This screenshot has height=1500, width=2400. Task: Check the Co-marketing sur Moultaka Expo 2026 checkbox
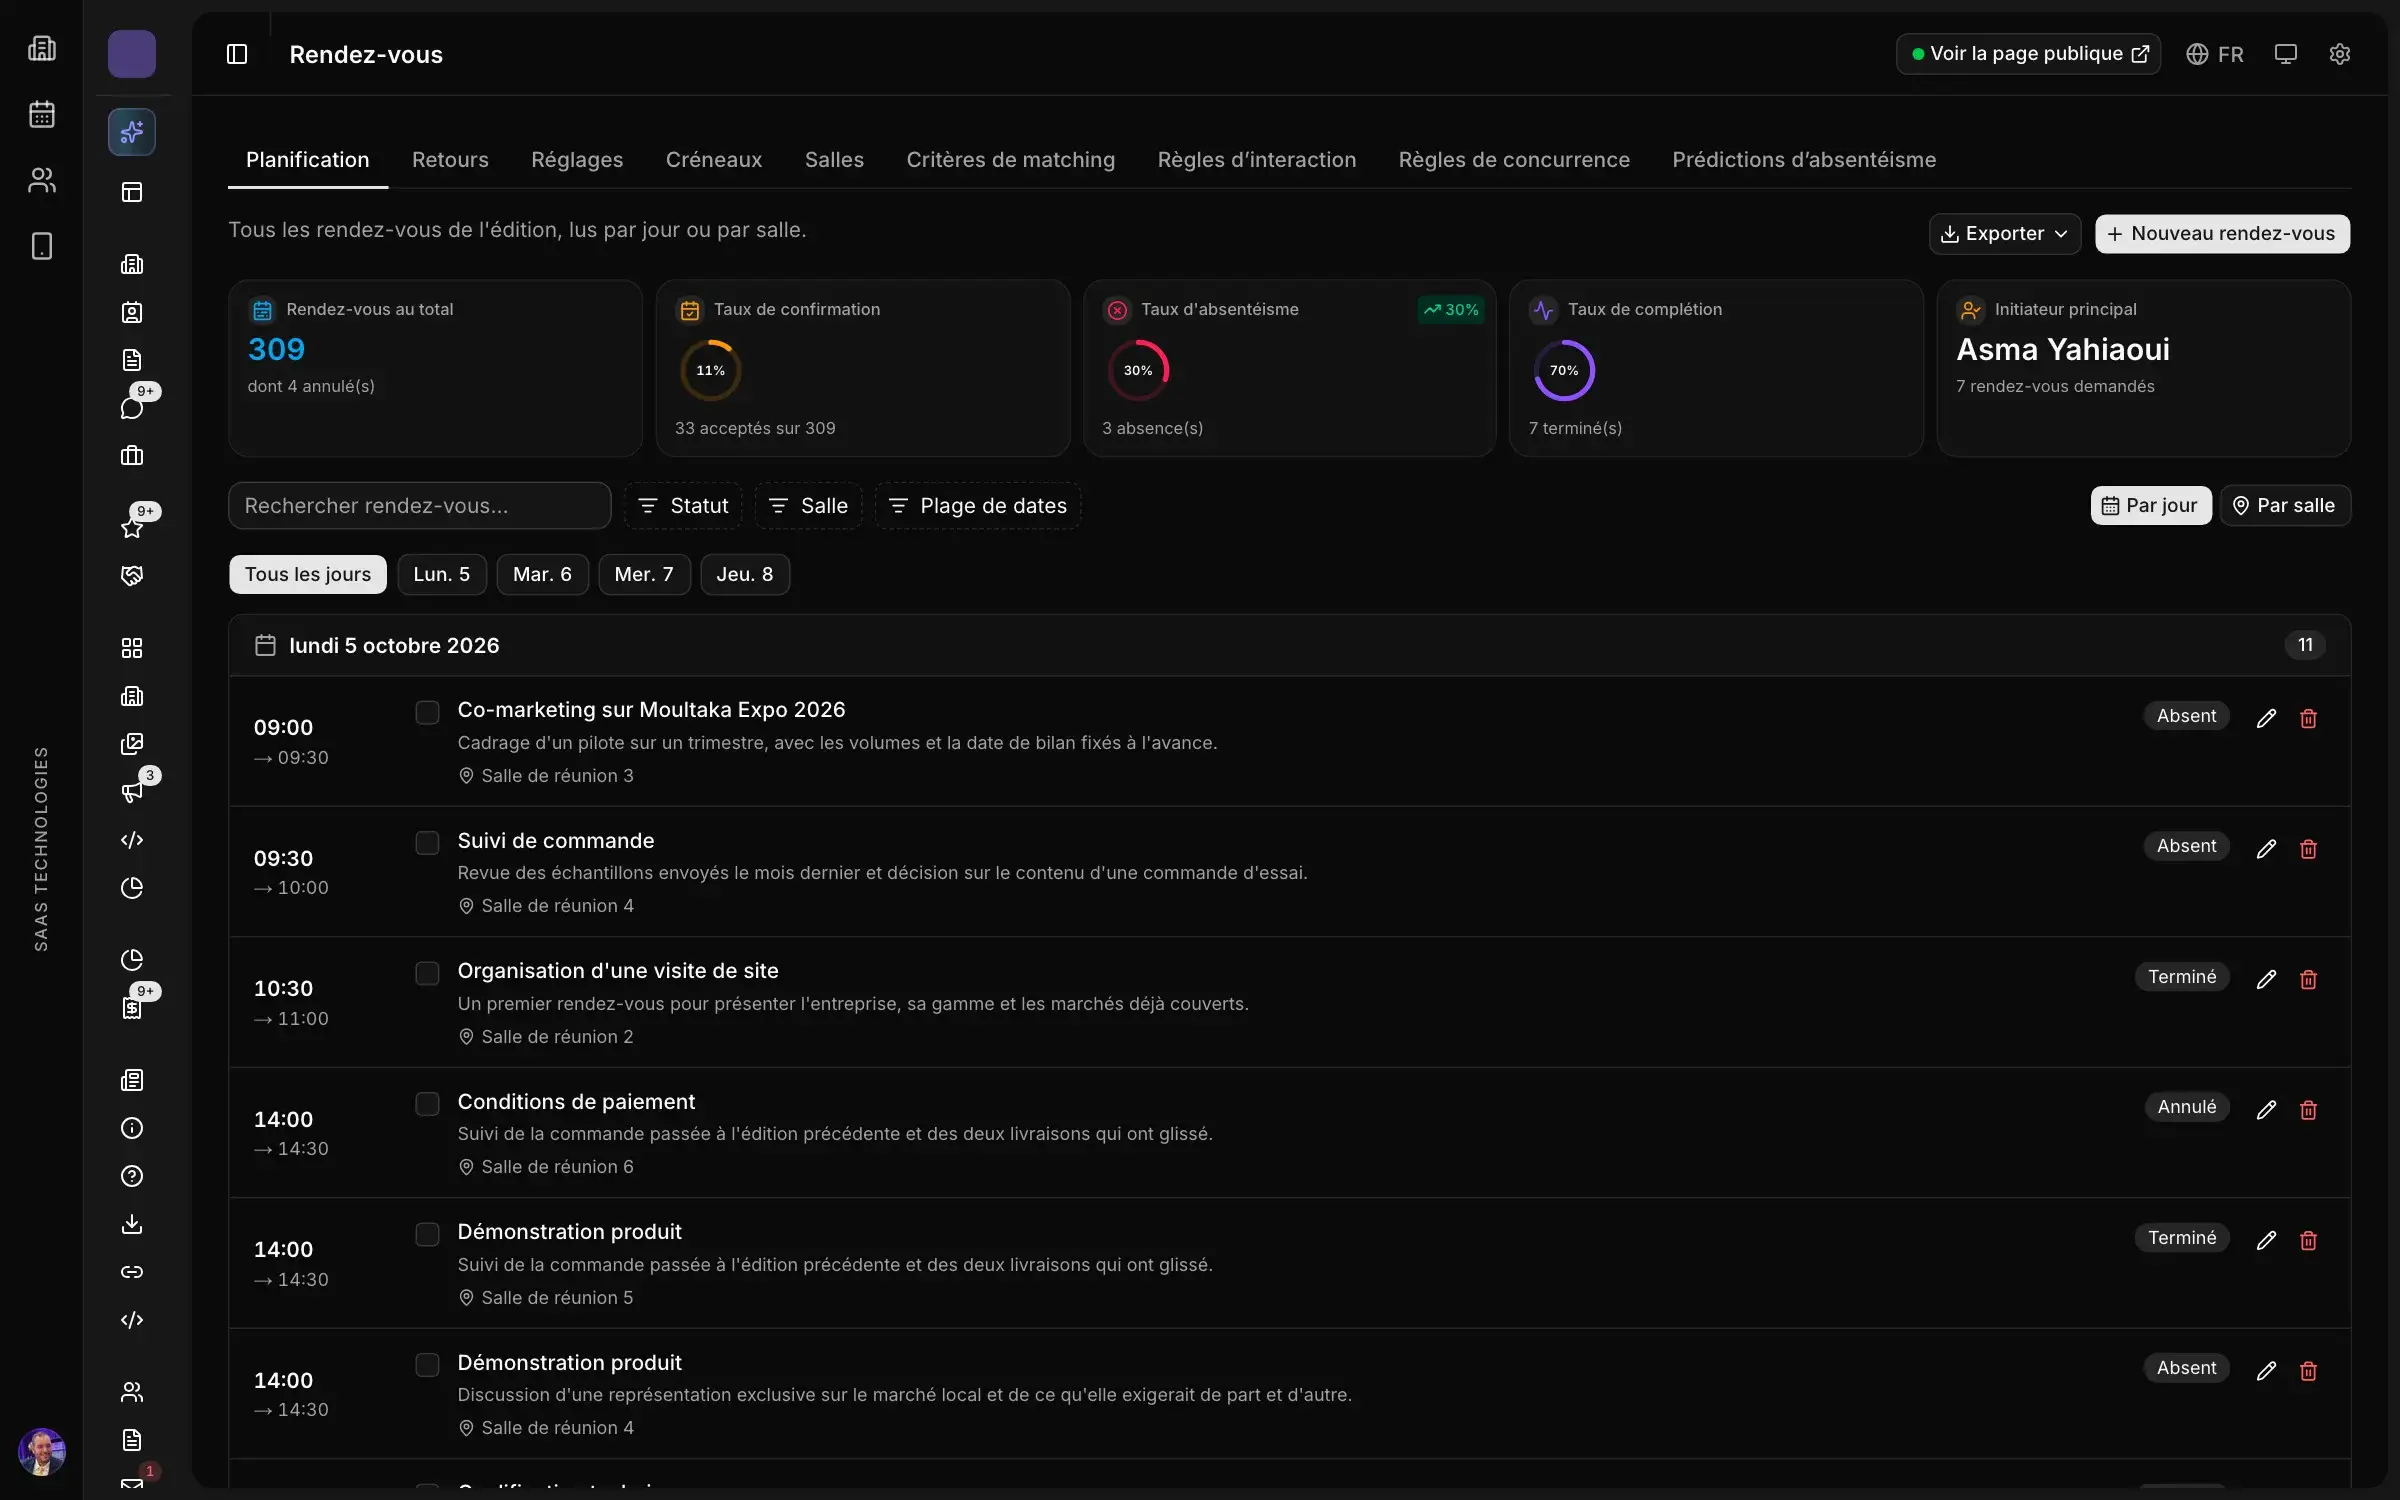427,713
